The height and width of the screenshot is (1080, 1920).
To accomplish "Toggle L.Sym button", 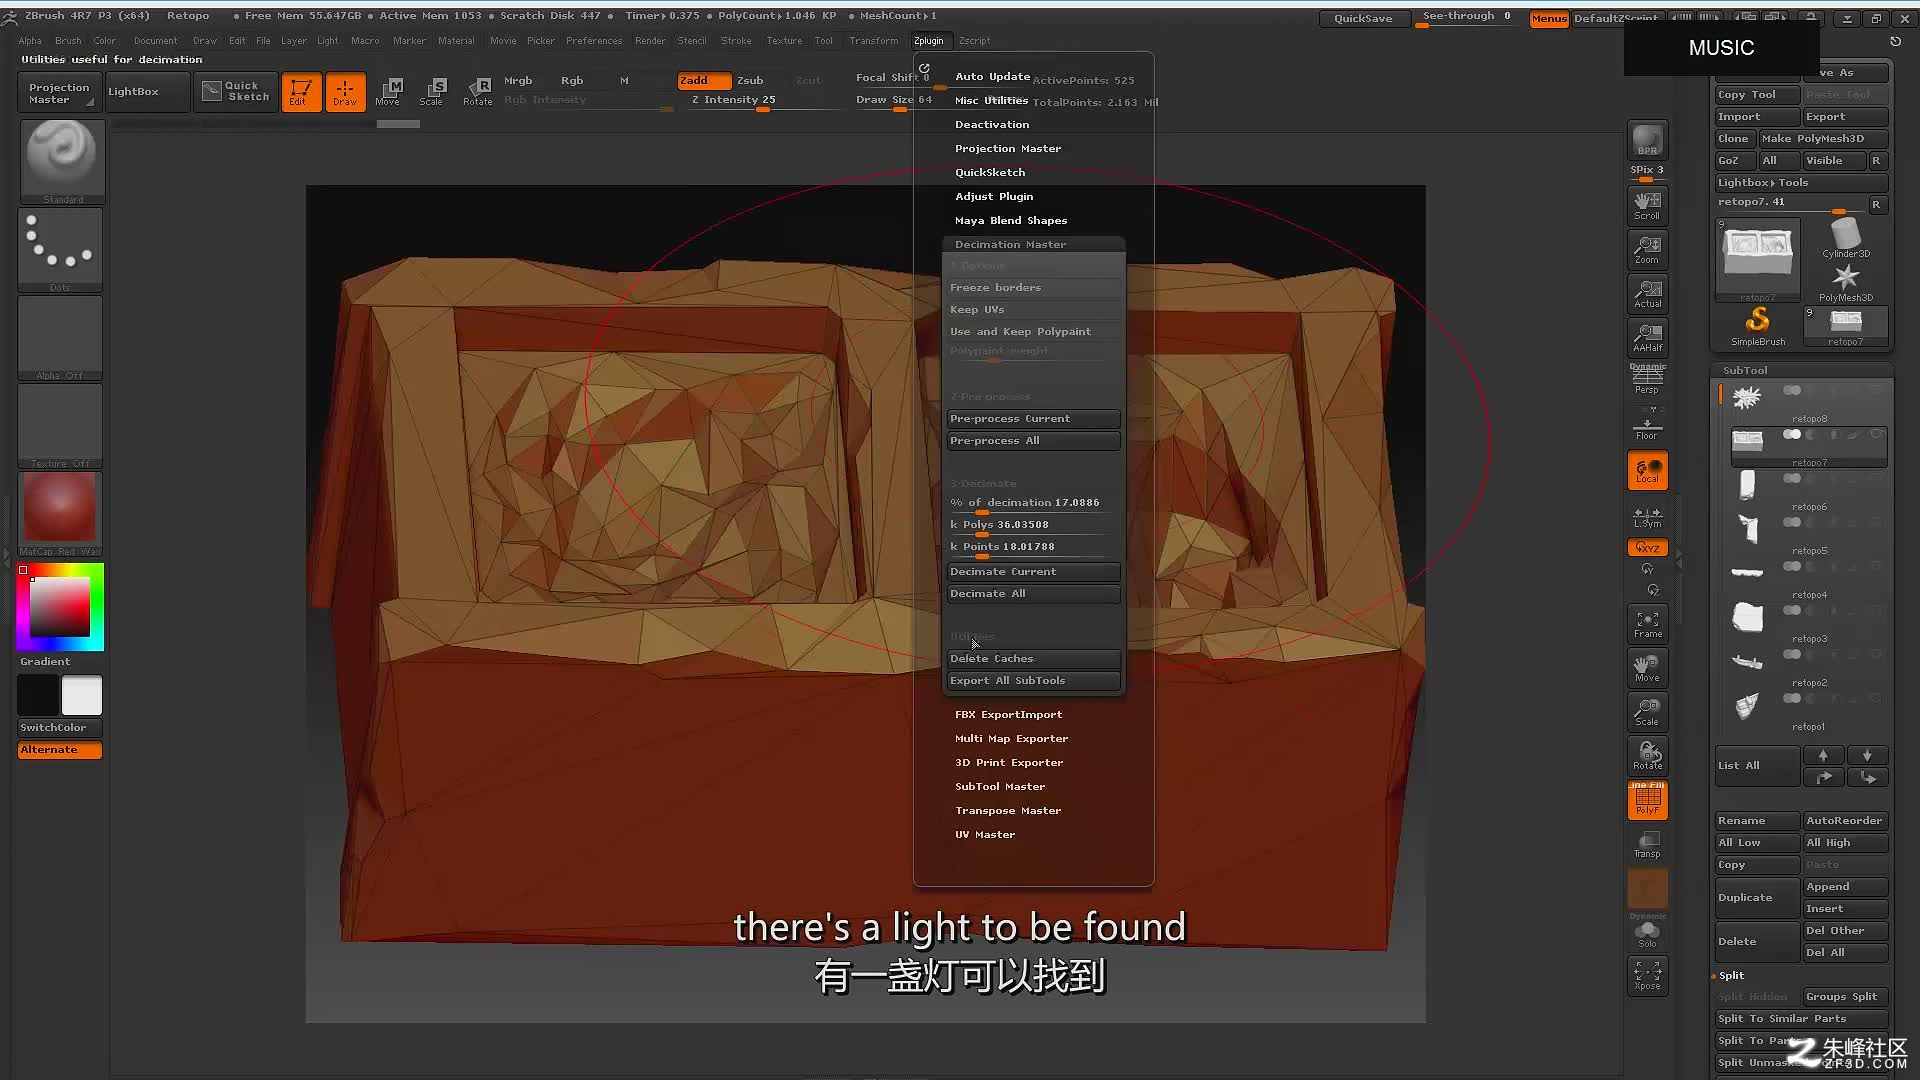I will [1647, 516].
